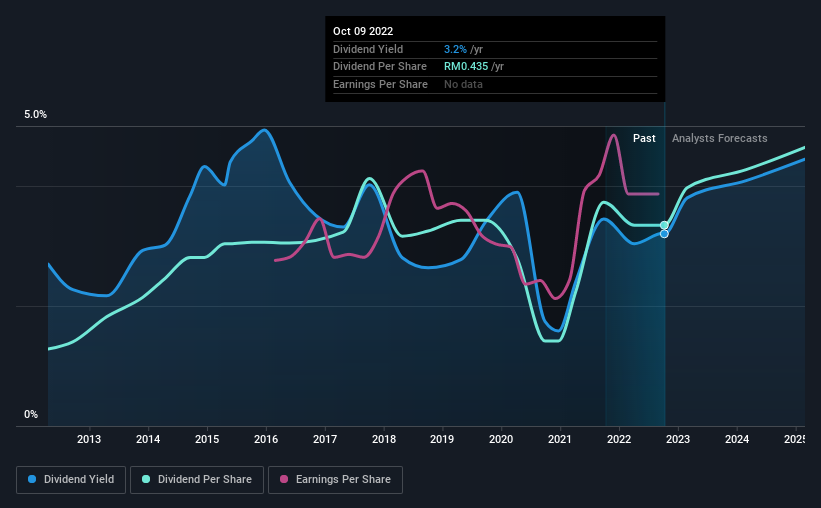Click the Past section label
The image size is (821, 508).
tap(644, 138)
